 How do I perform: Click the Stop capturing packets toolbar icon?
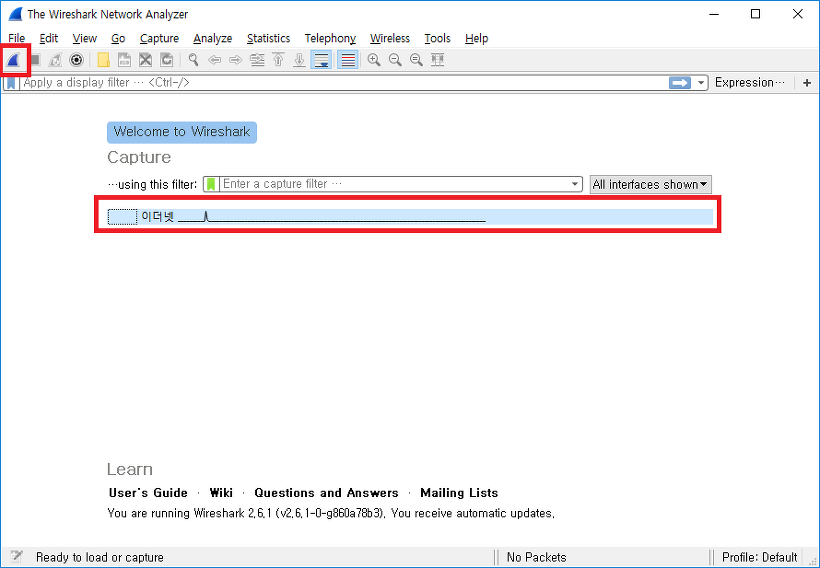click(35, 60)
